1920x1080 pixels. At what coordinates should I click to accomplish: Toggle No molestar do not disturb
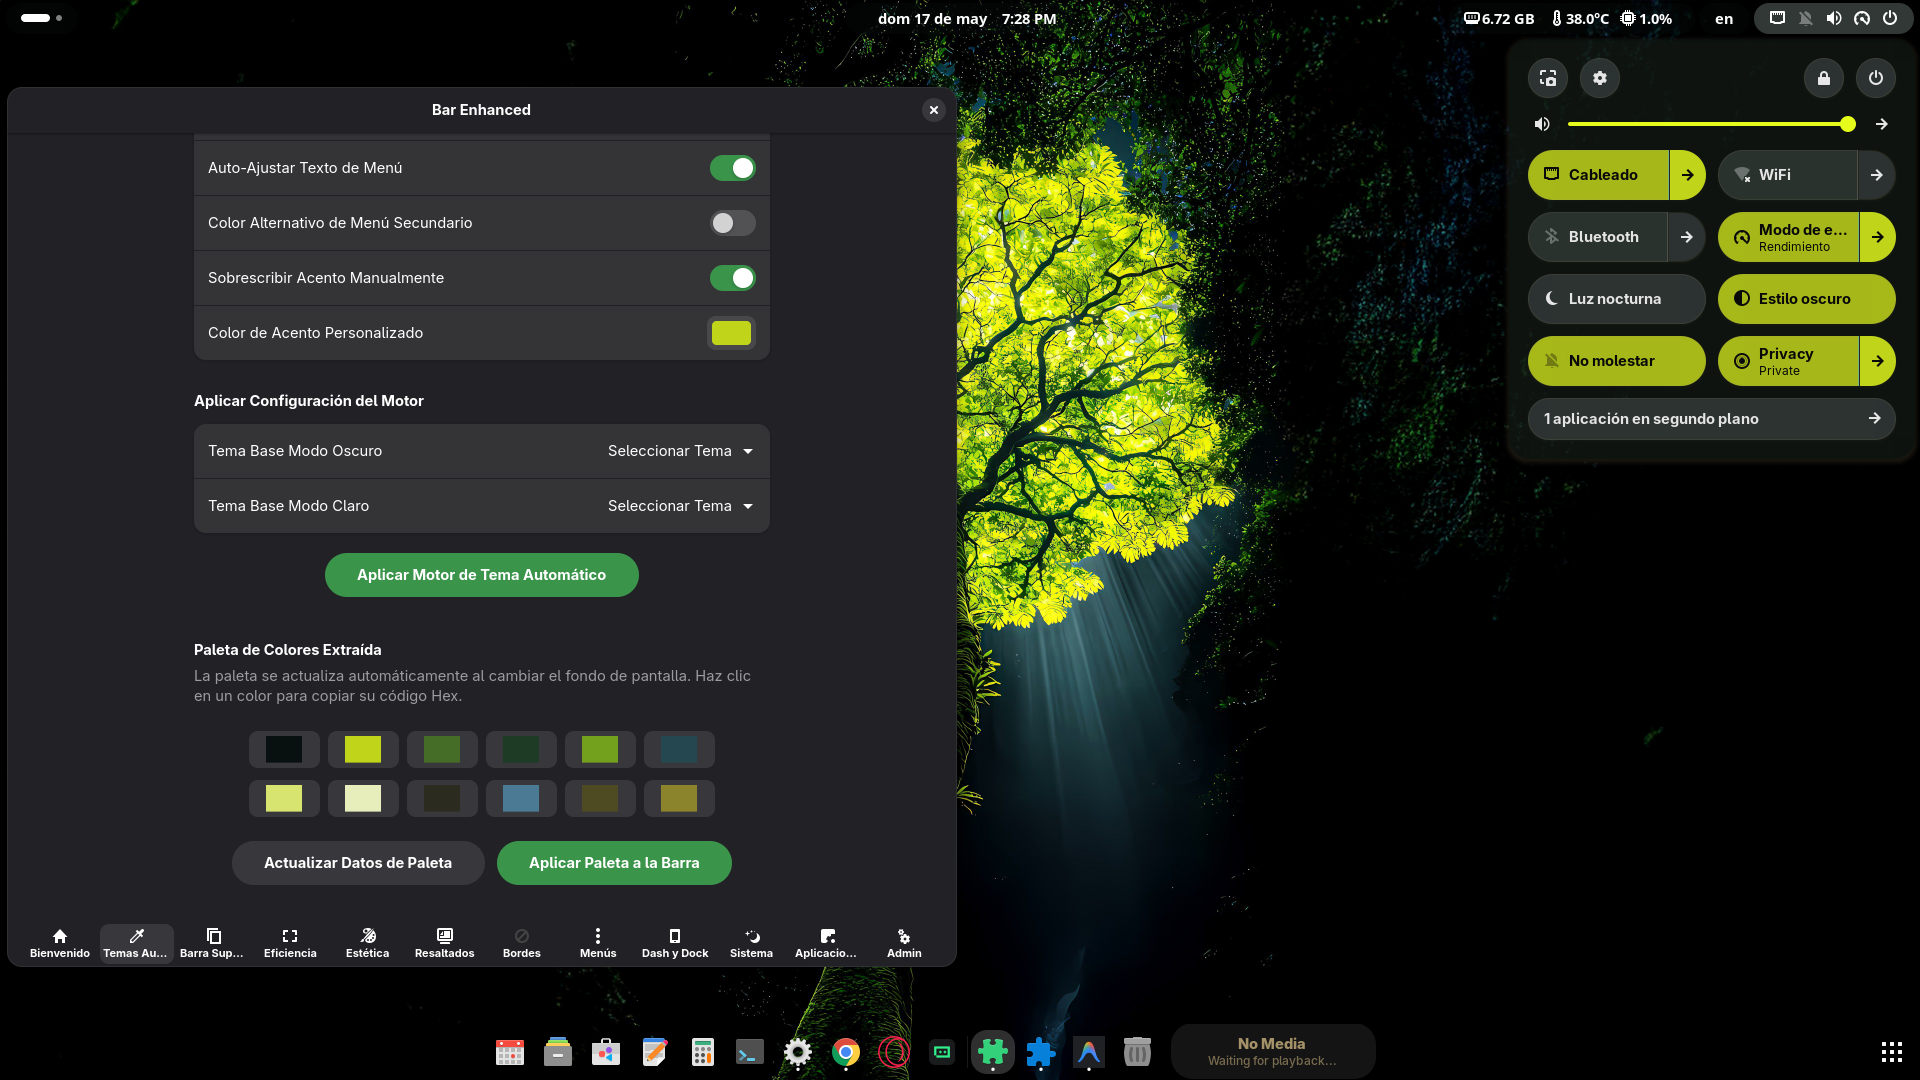1616,361
